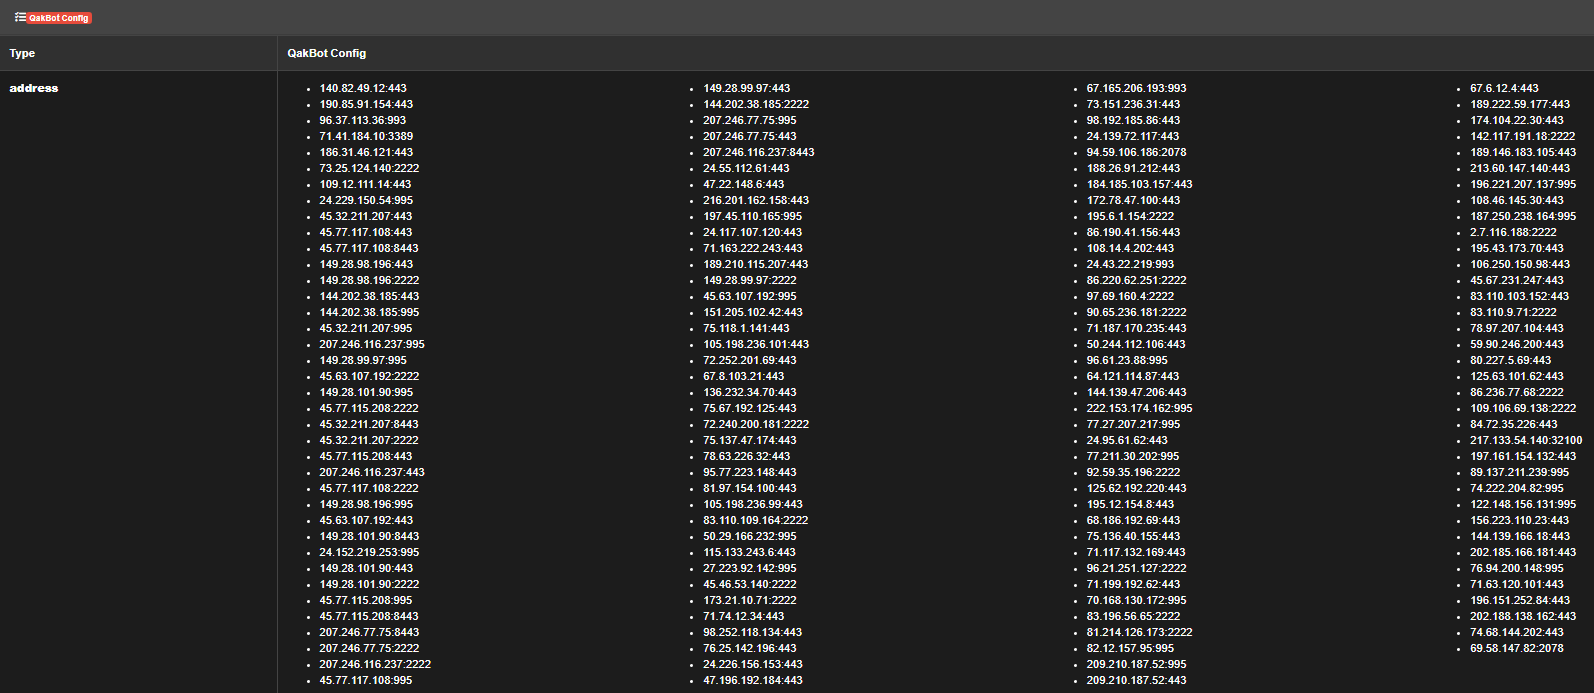Select address 184.185.103.157:443
The height and width of the screenshot is (693, 1594).
[1140, 184]
